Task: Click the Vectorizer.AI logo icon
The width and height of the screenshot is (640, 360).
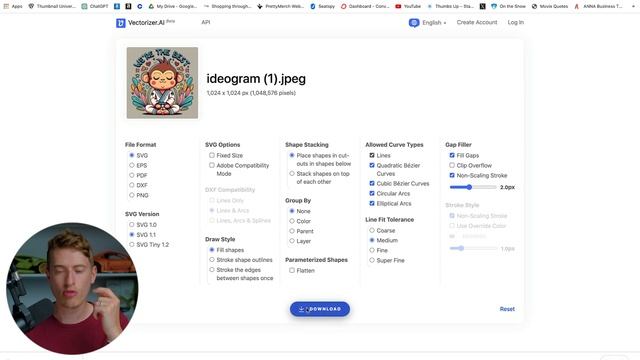Action: pos(120,23)
